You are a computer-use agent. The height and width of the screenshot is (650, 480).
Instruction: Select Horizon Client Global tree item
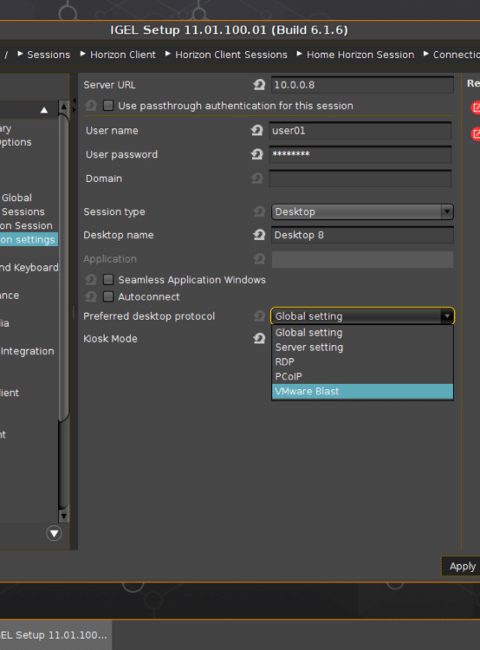click(x=16, y=198)
